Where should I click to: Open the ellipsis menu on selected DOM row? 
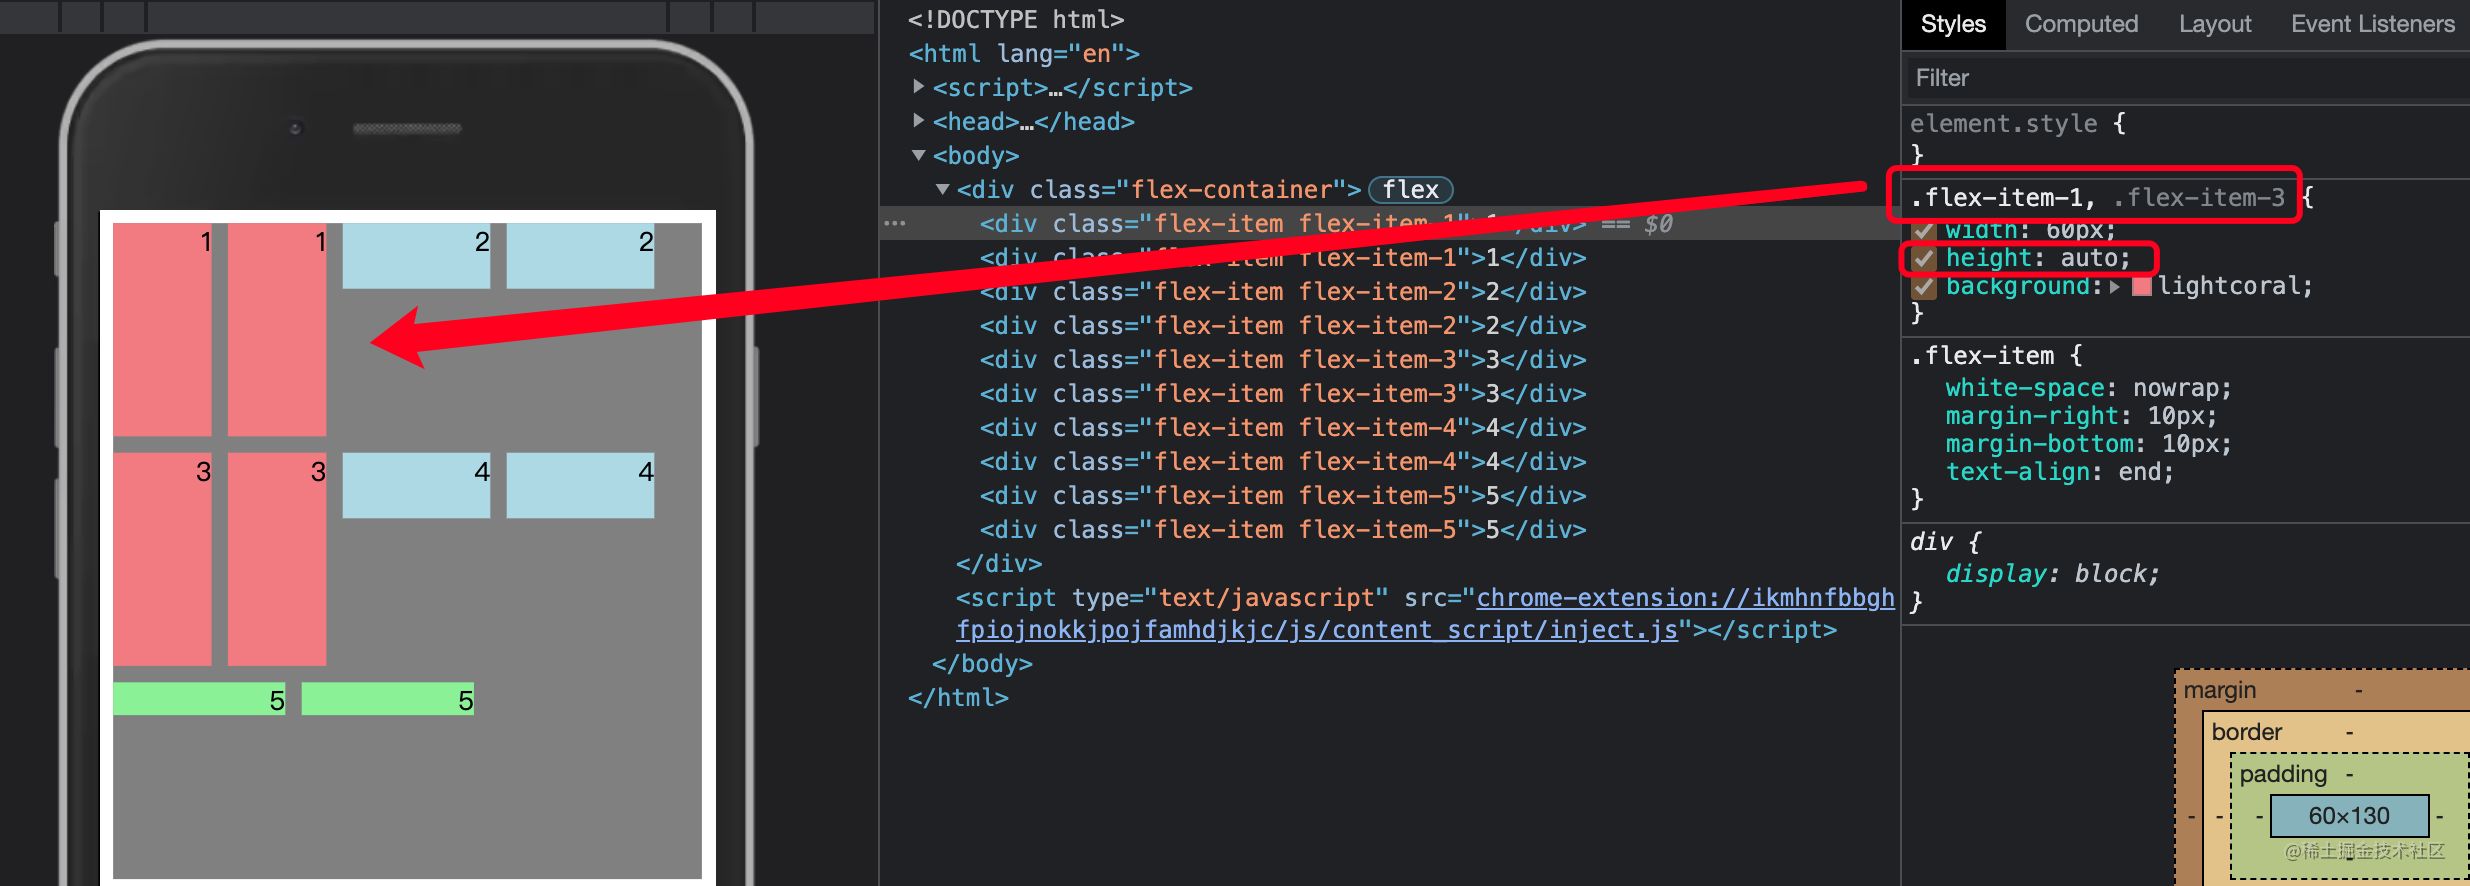895,223
